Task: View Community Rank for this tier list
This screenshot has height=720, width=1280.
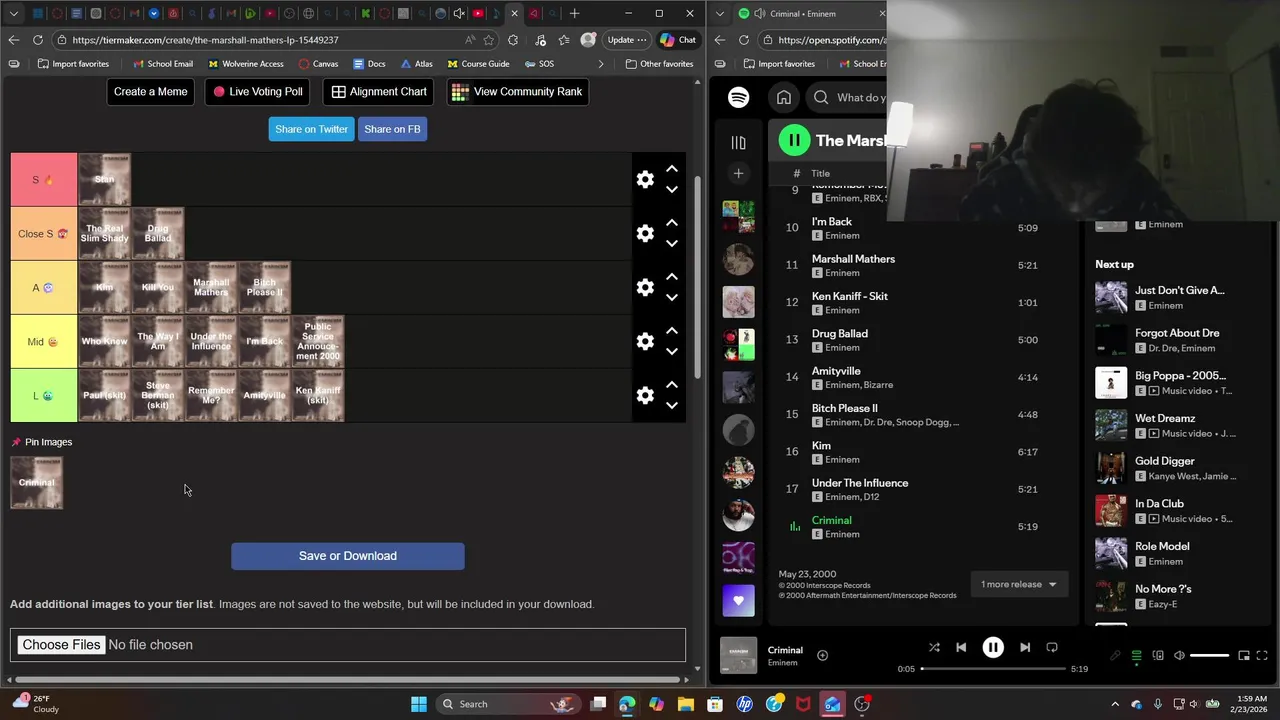Action: [x=517, y=92]
